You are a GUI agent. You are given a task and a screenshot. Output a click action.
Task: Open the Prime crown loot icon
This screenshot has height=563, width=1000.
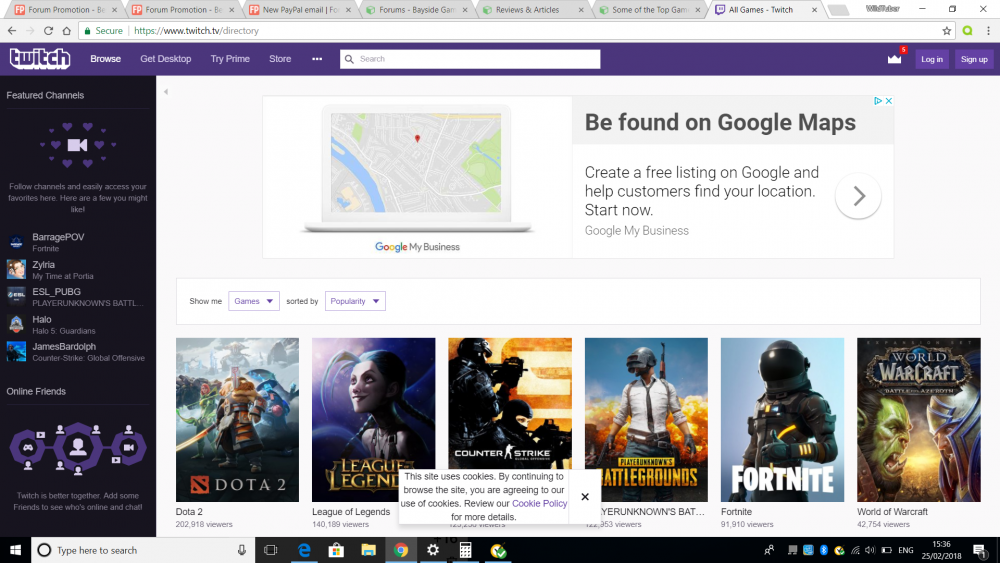(895, 59)
